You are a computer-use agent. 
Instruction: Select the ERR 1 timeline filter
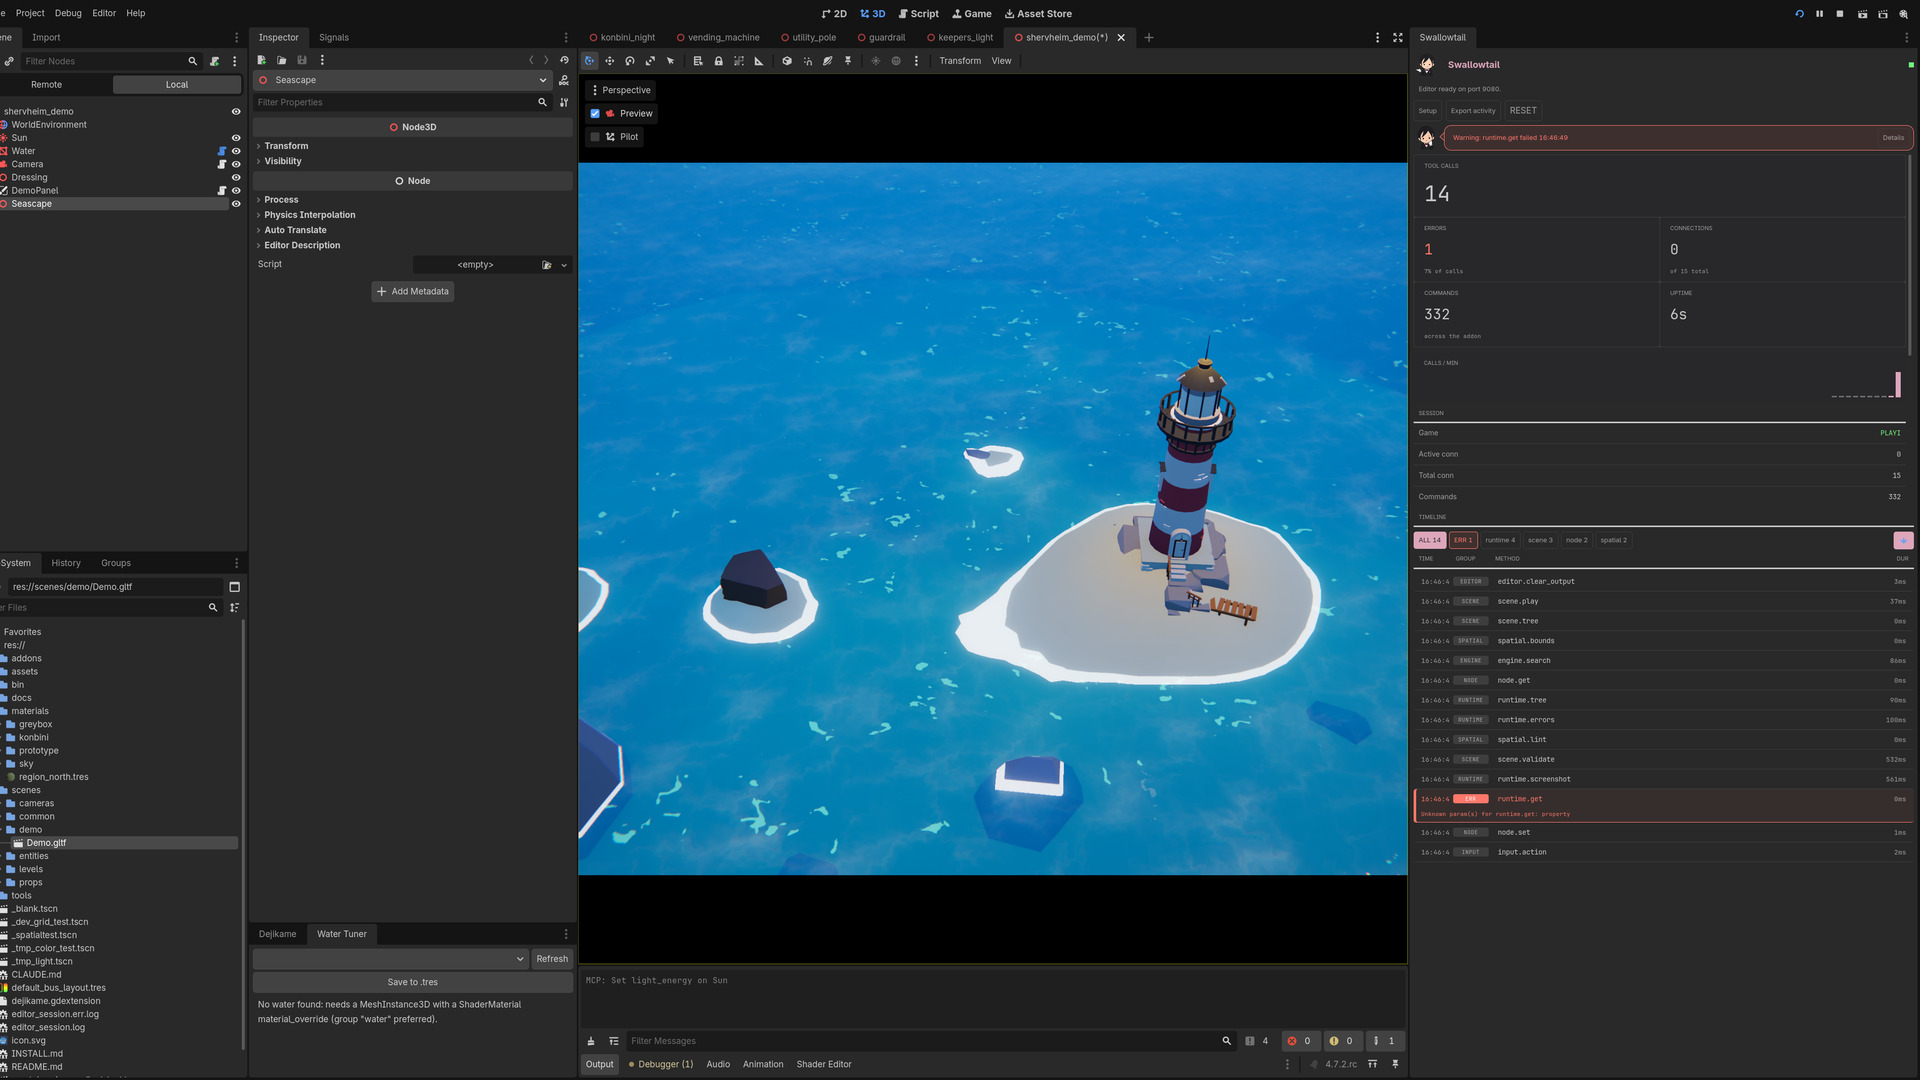(x=1463, y=540)
